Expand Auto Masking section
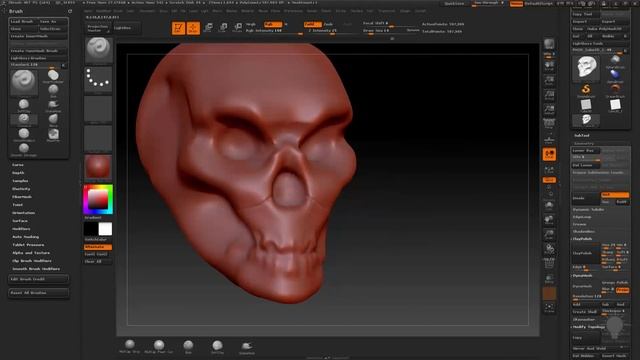The image size is (640, 360). [x=25, y=237]
